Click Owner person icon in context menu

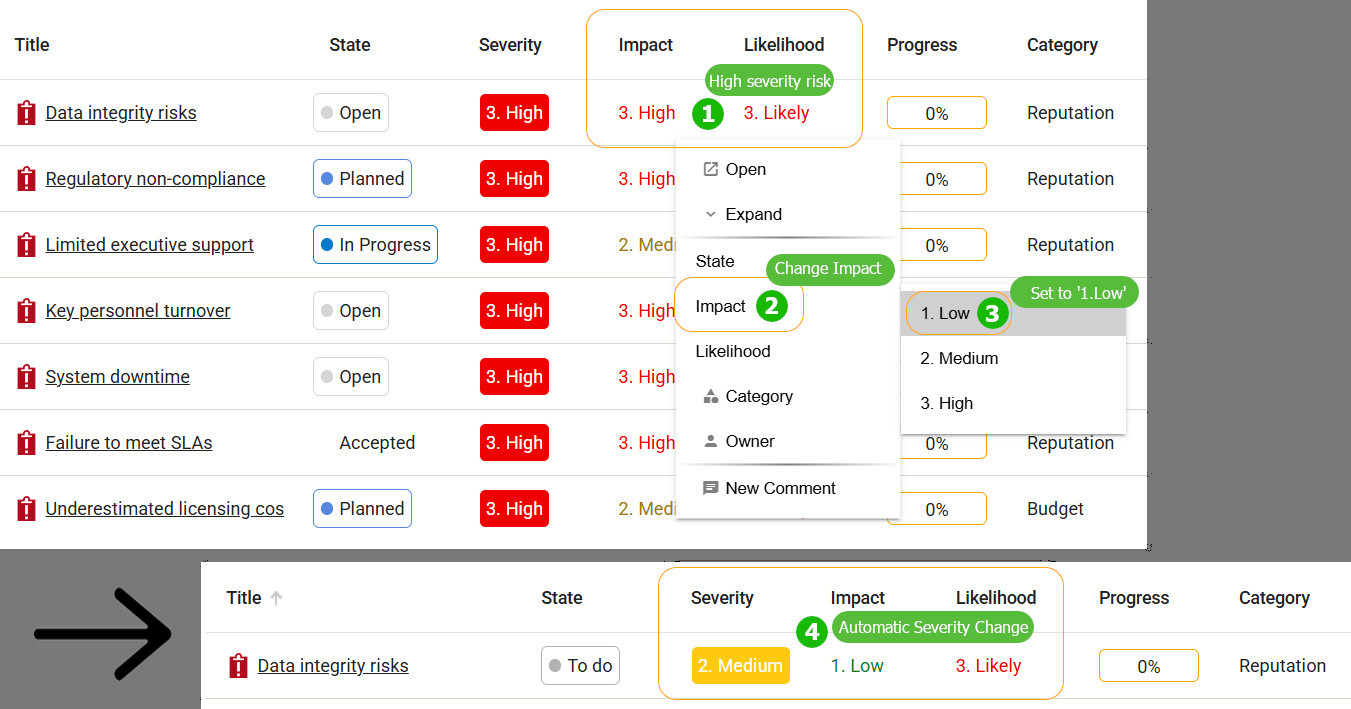point(711,441)
